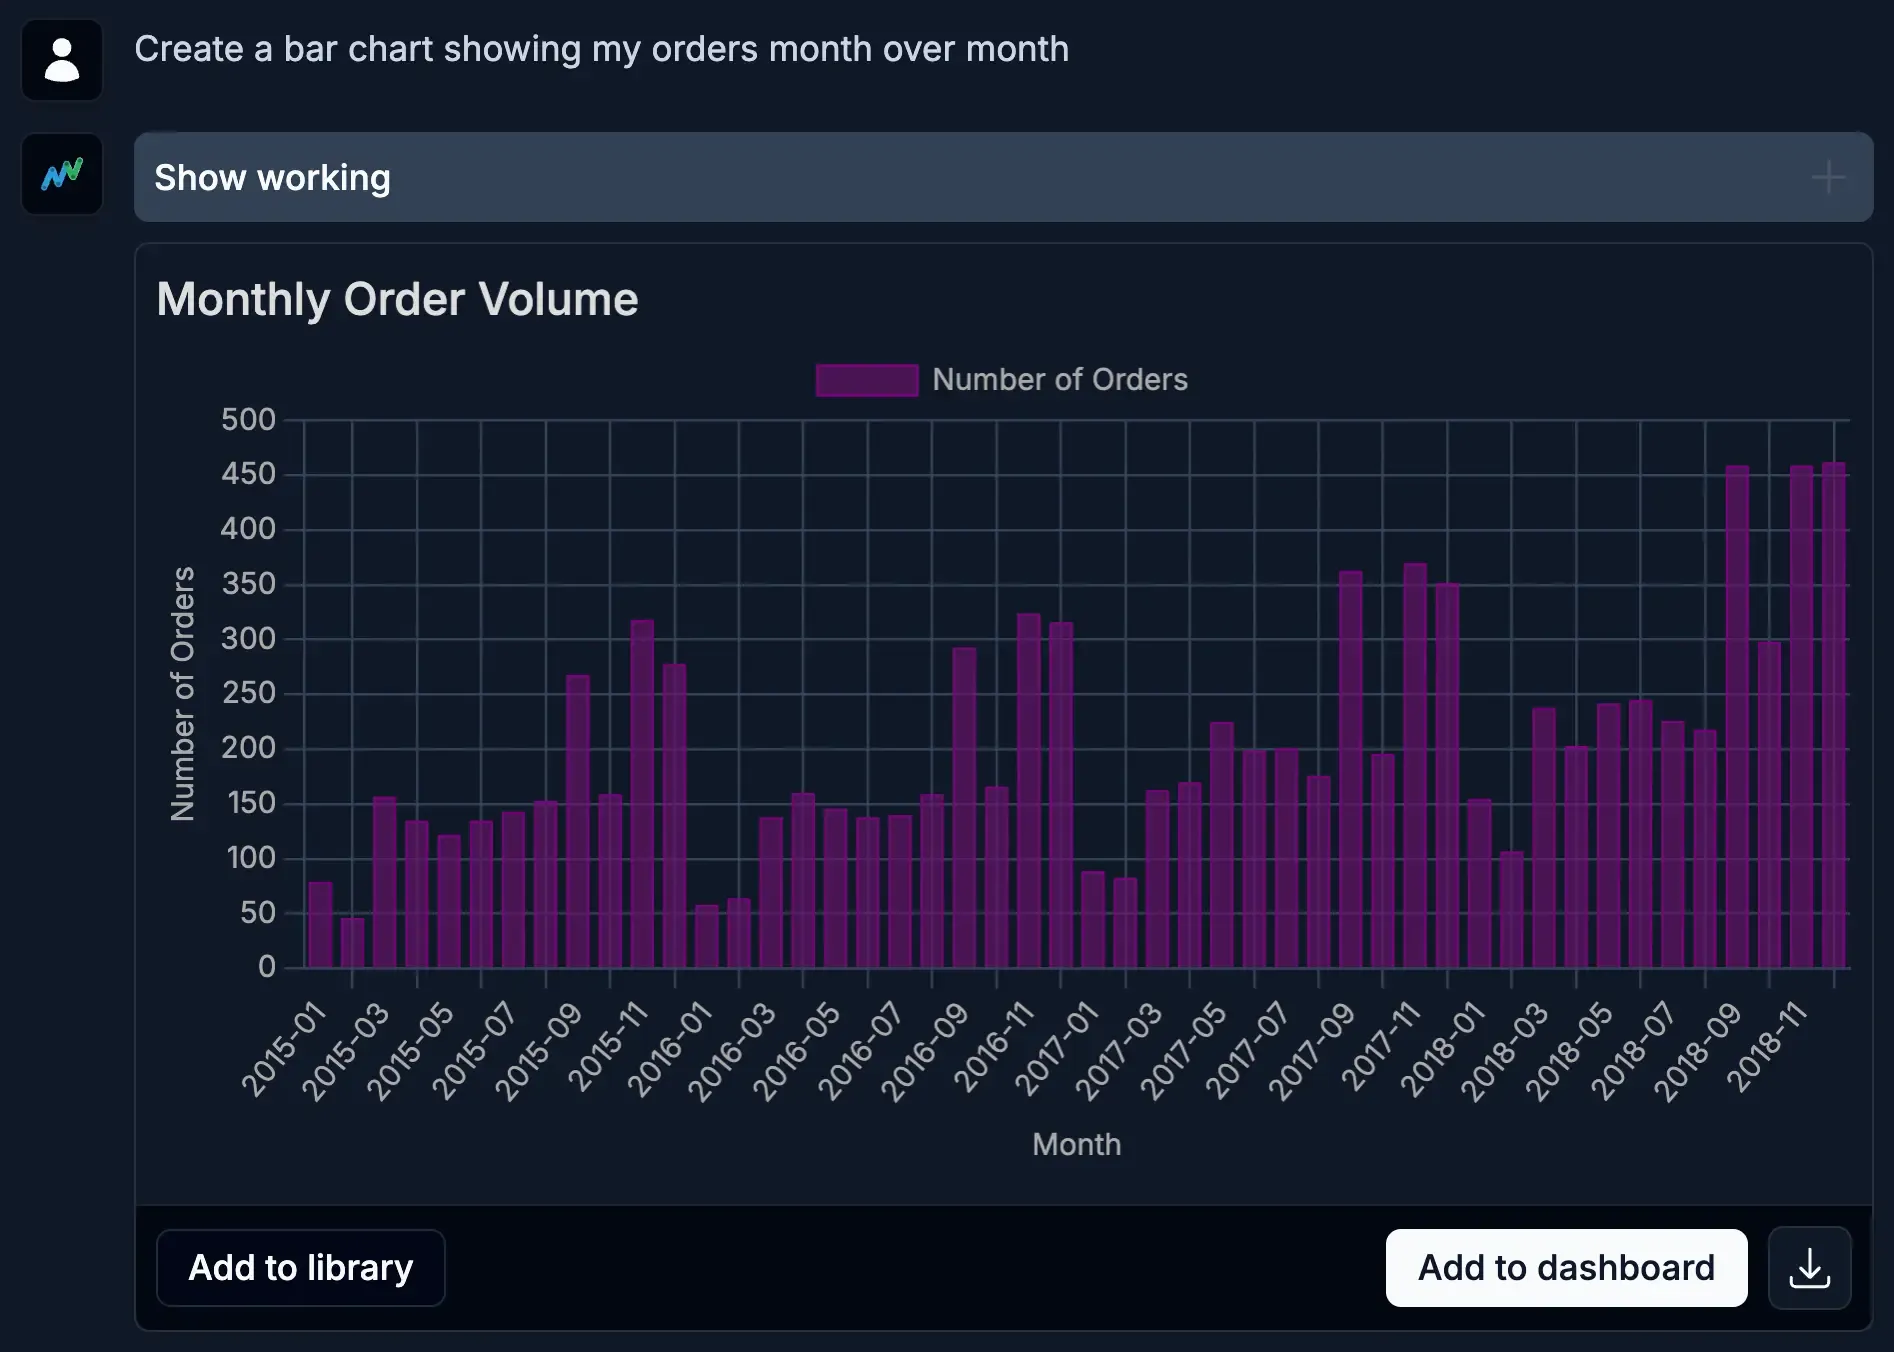Add the chart to dashboard
The image size is (1894, 1352).
click(1566, 1268)
